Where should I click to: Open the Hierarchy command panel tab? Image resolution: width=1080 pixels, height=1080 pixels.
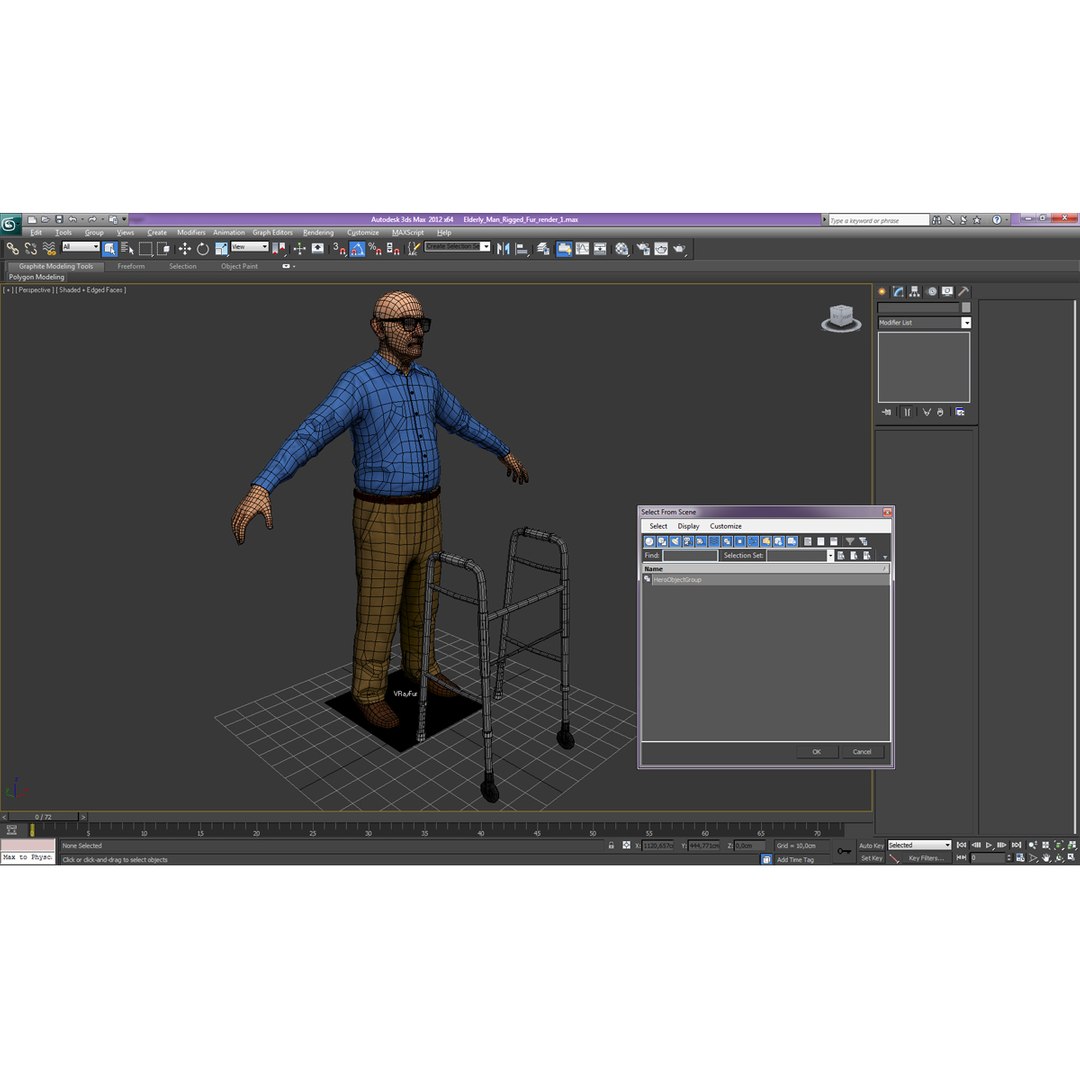pyautogui.click(x=915, y=291)
